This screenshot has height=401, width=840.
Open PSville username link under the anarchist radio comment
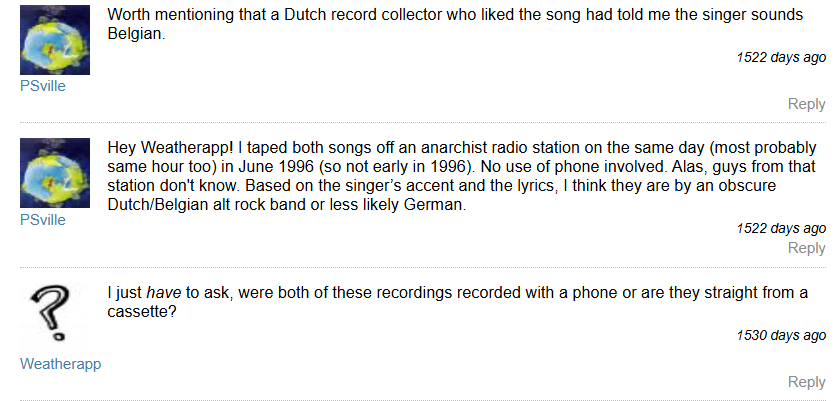43,220
